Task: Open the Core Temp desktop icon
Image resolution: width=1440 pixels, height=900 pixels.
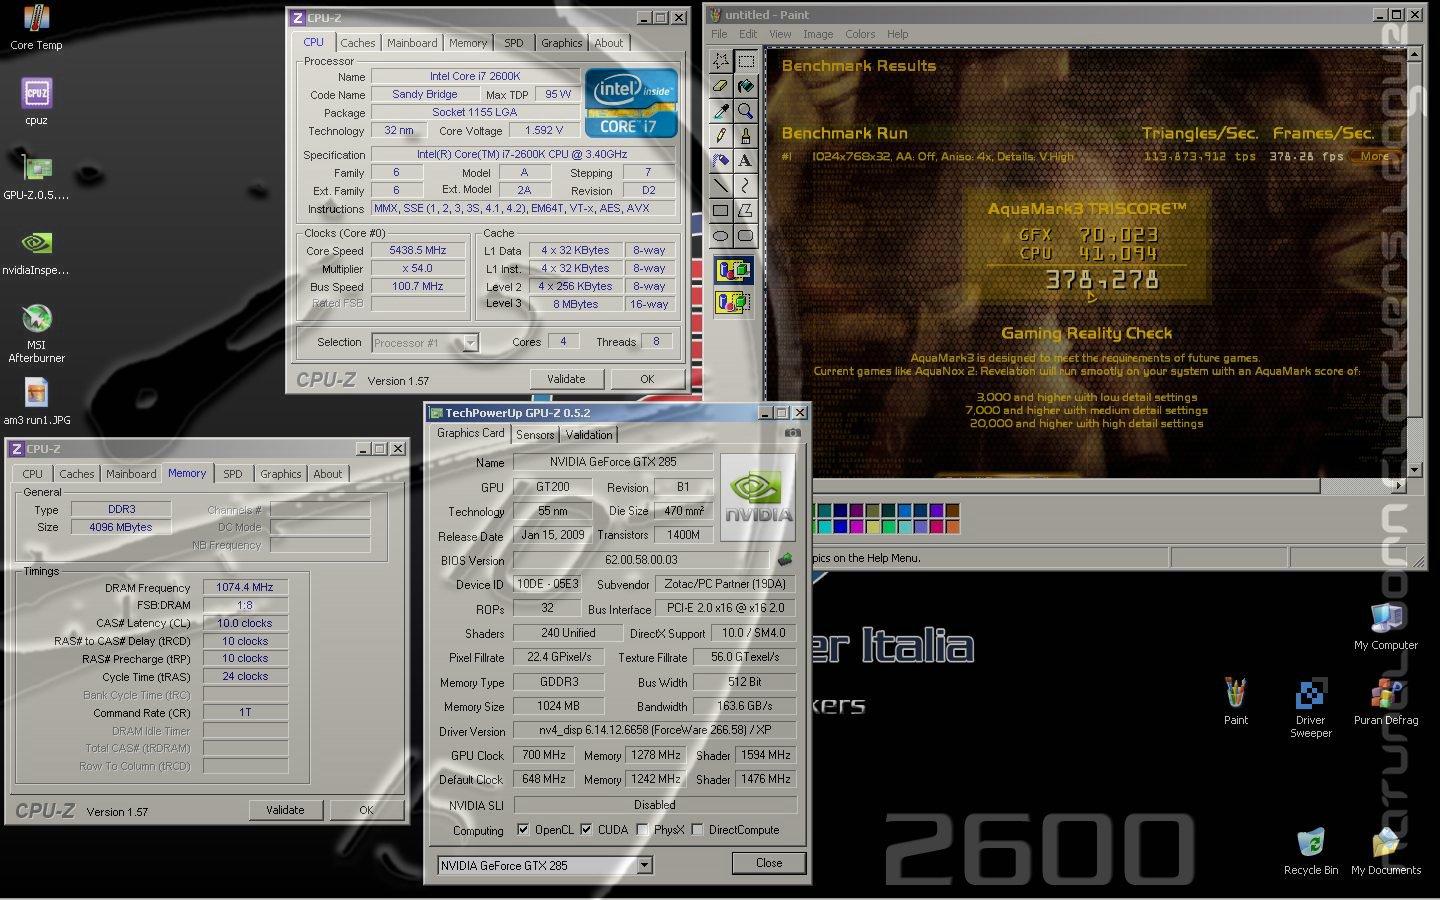Action: 36,27
